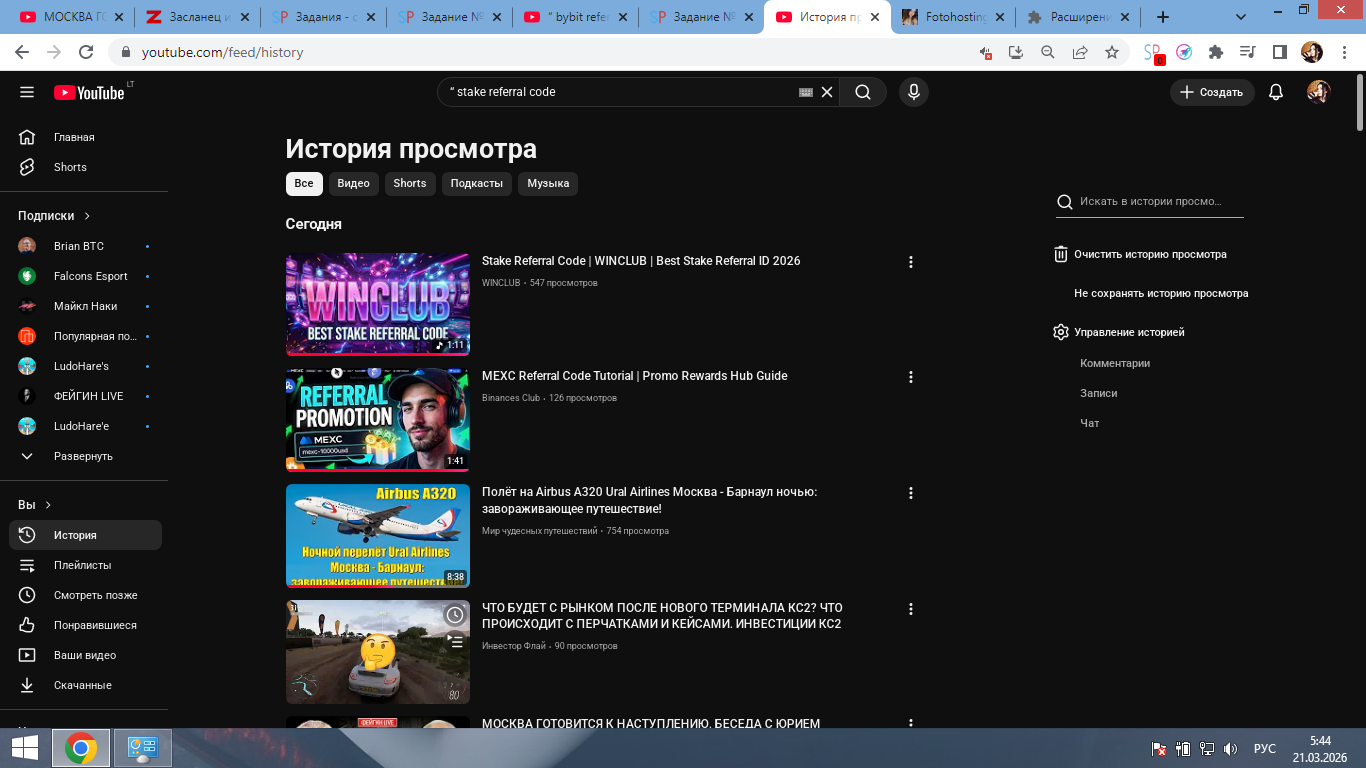Click the network icon in system tray
Screen dimensions: 1366x768
click(1207, 749)
